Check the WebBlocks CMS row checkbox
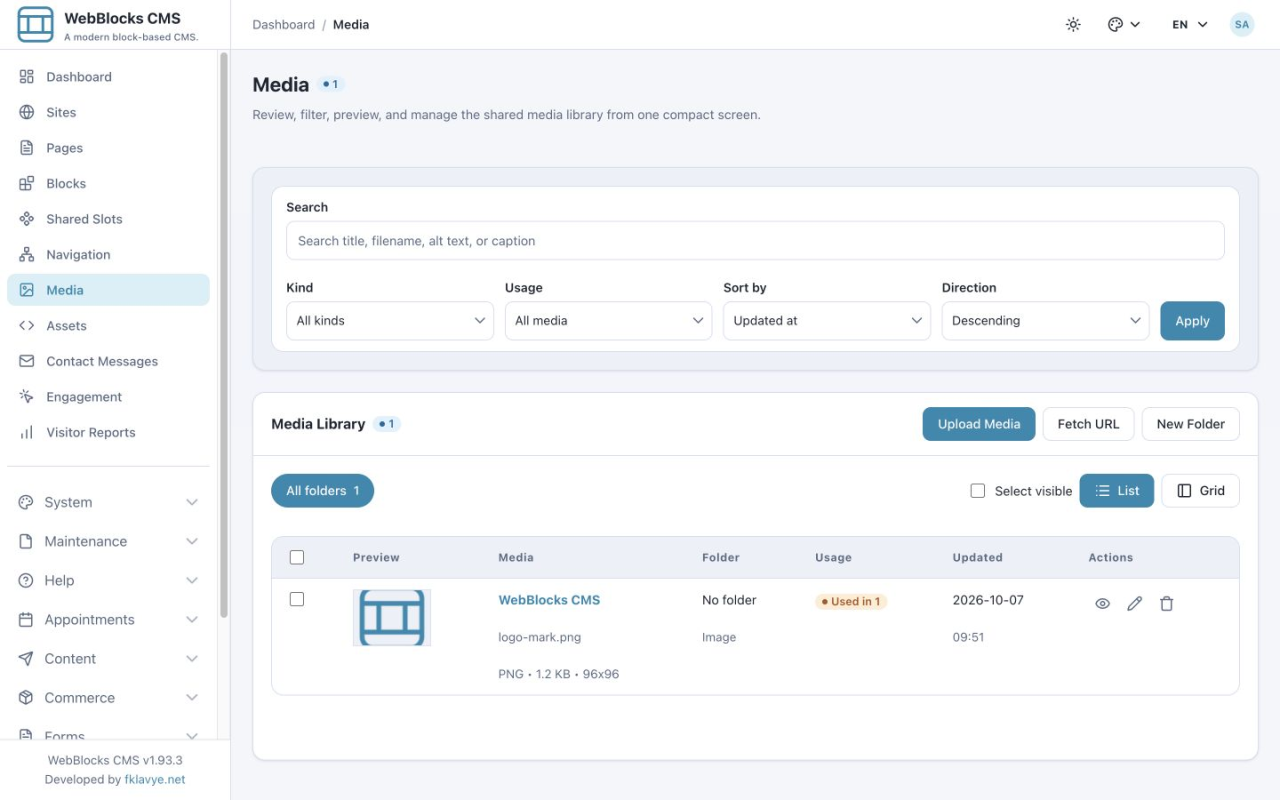This screenshot has height=800, width=1280. pos(296,599)
